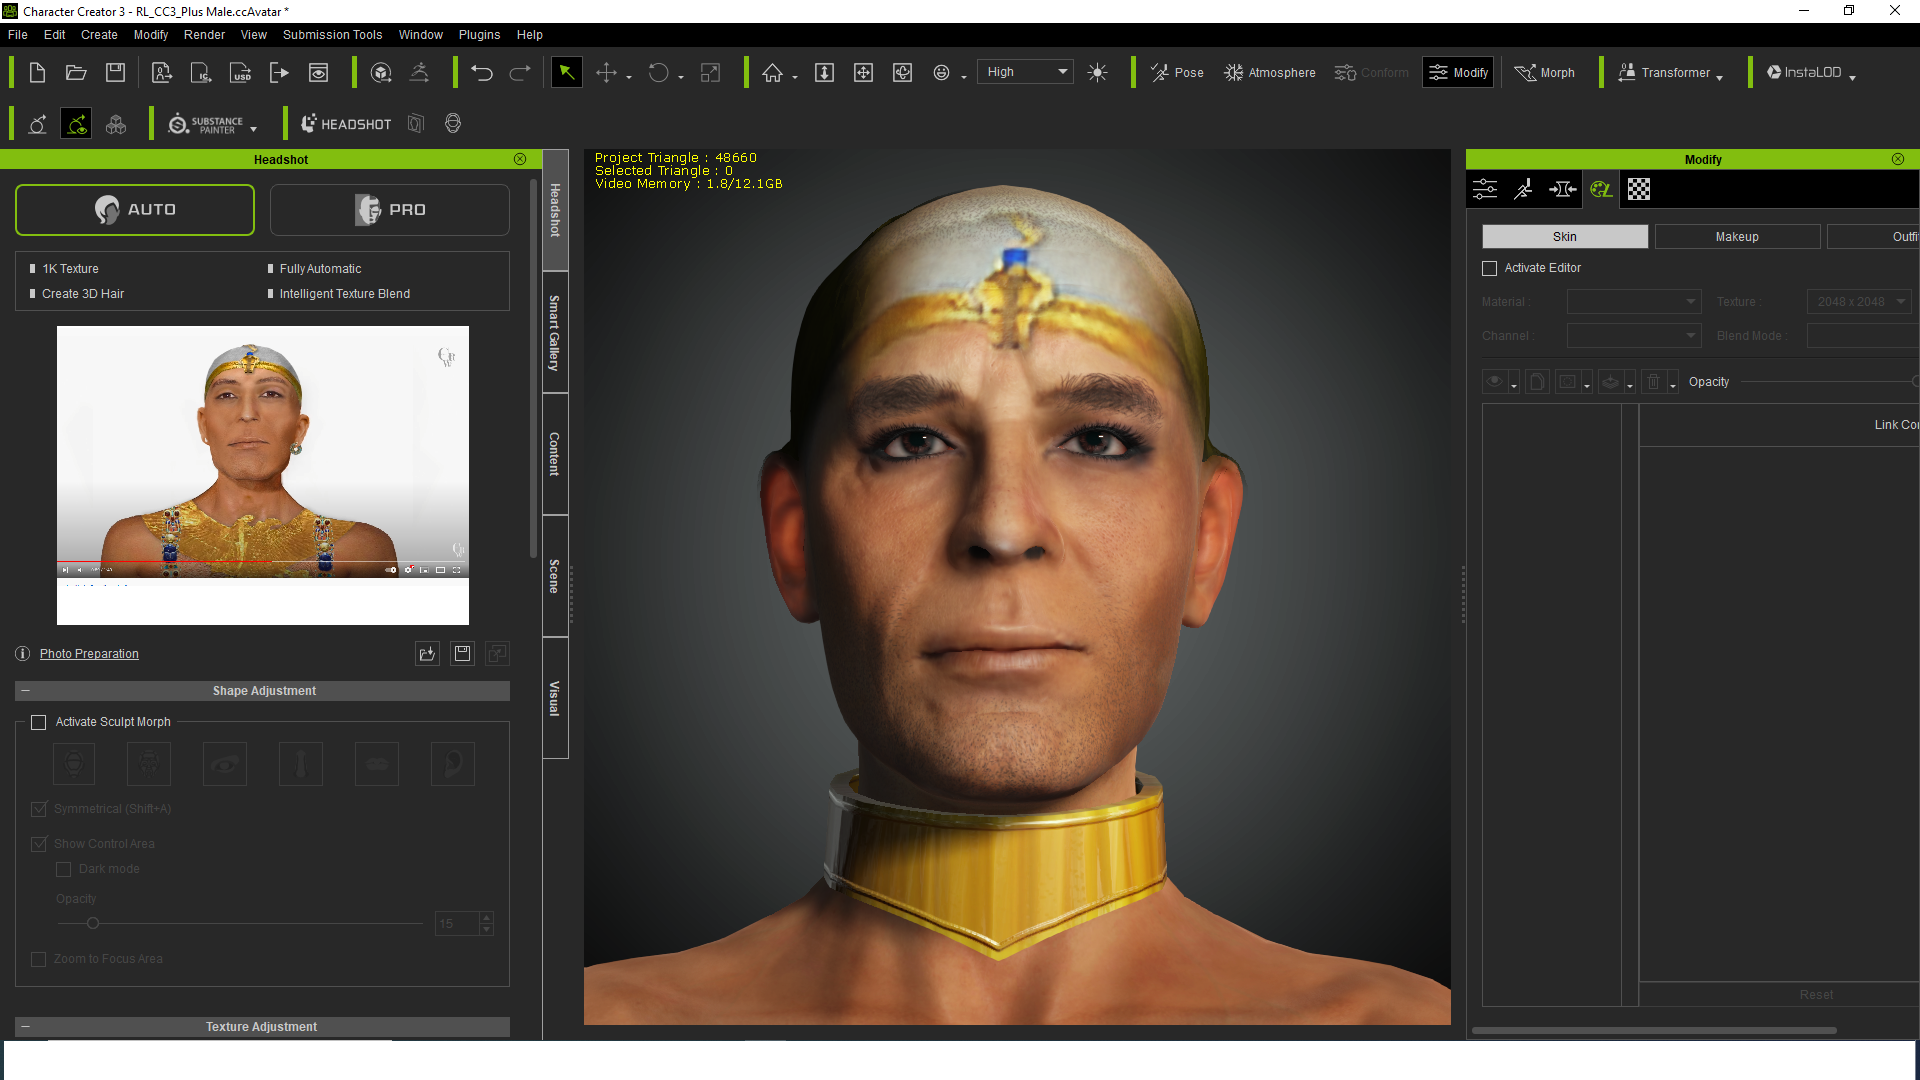Collapse the Shape Adjustment section

[x=26, y=691]
